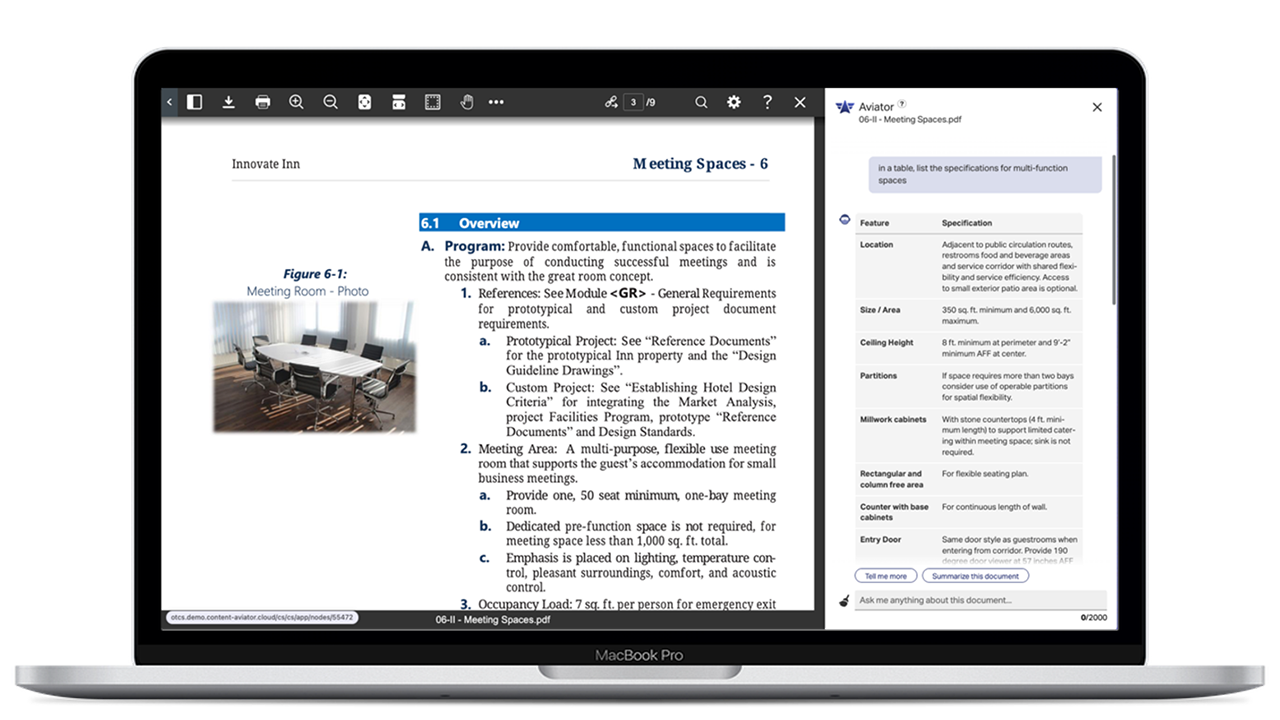Print the document
The image size is (1280, 720).
coord(263,102)
